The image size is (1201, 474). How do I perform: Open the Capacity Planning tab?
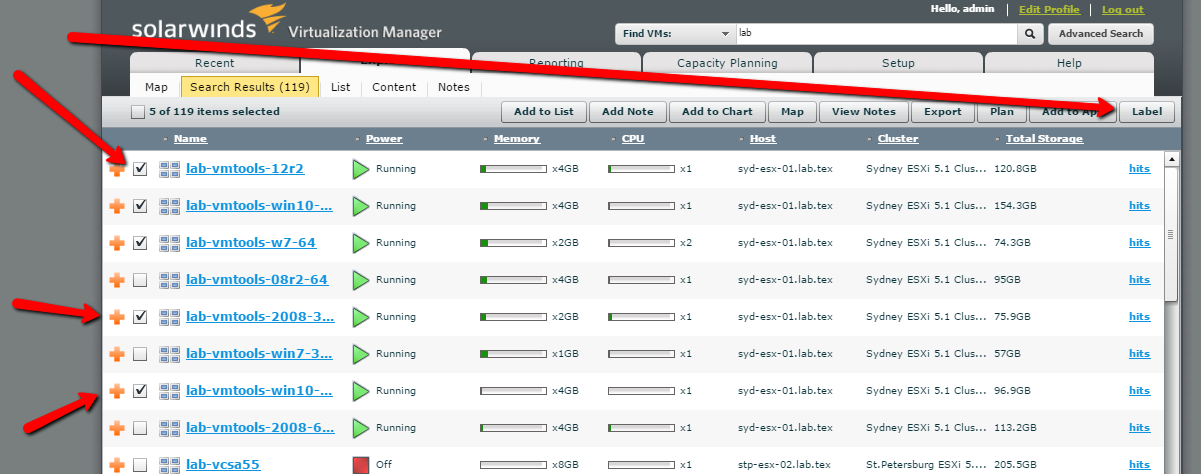click(727, 63)
